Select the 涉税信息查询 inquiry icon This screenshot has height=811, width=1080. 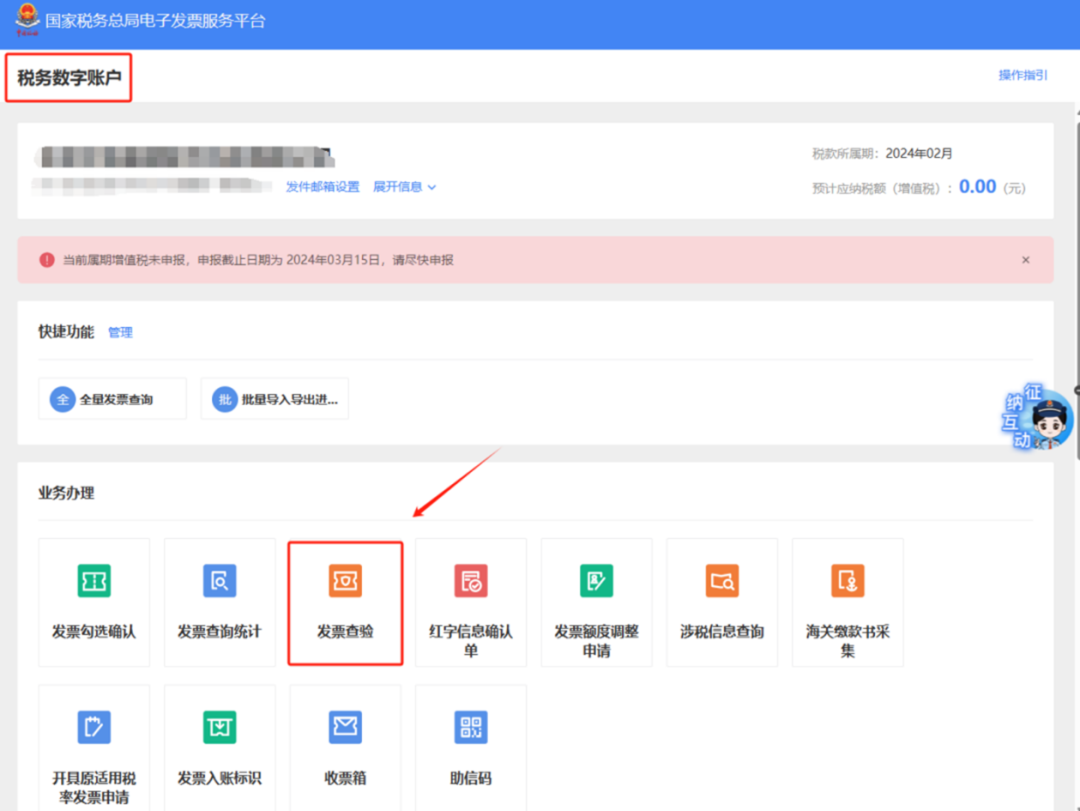click(x=722, y=600)
